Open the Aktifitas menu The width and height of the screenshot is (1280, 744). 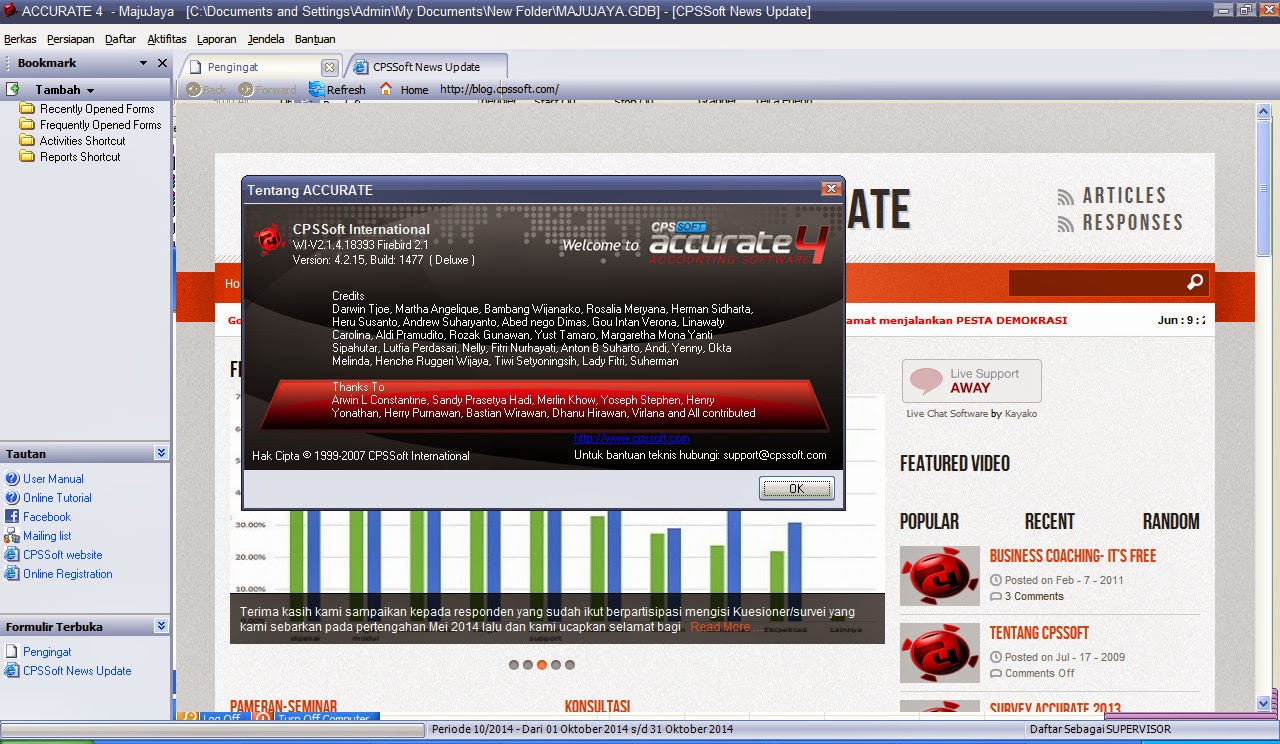click(166, 39)
